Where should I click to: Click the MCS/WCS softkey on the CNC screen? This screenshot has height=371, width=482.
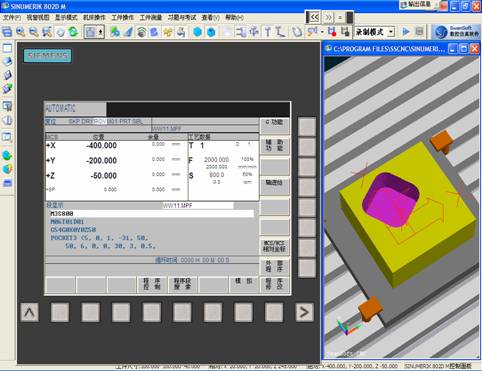274,246
